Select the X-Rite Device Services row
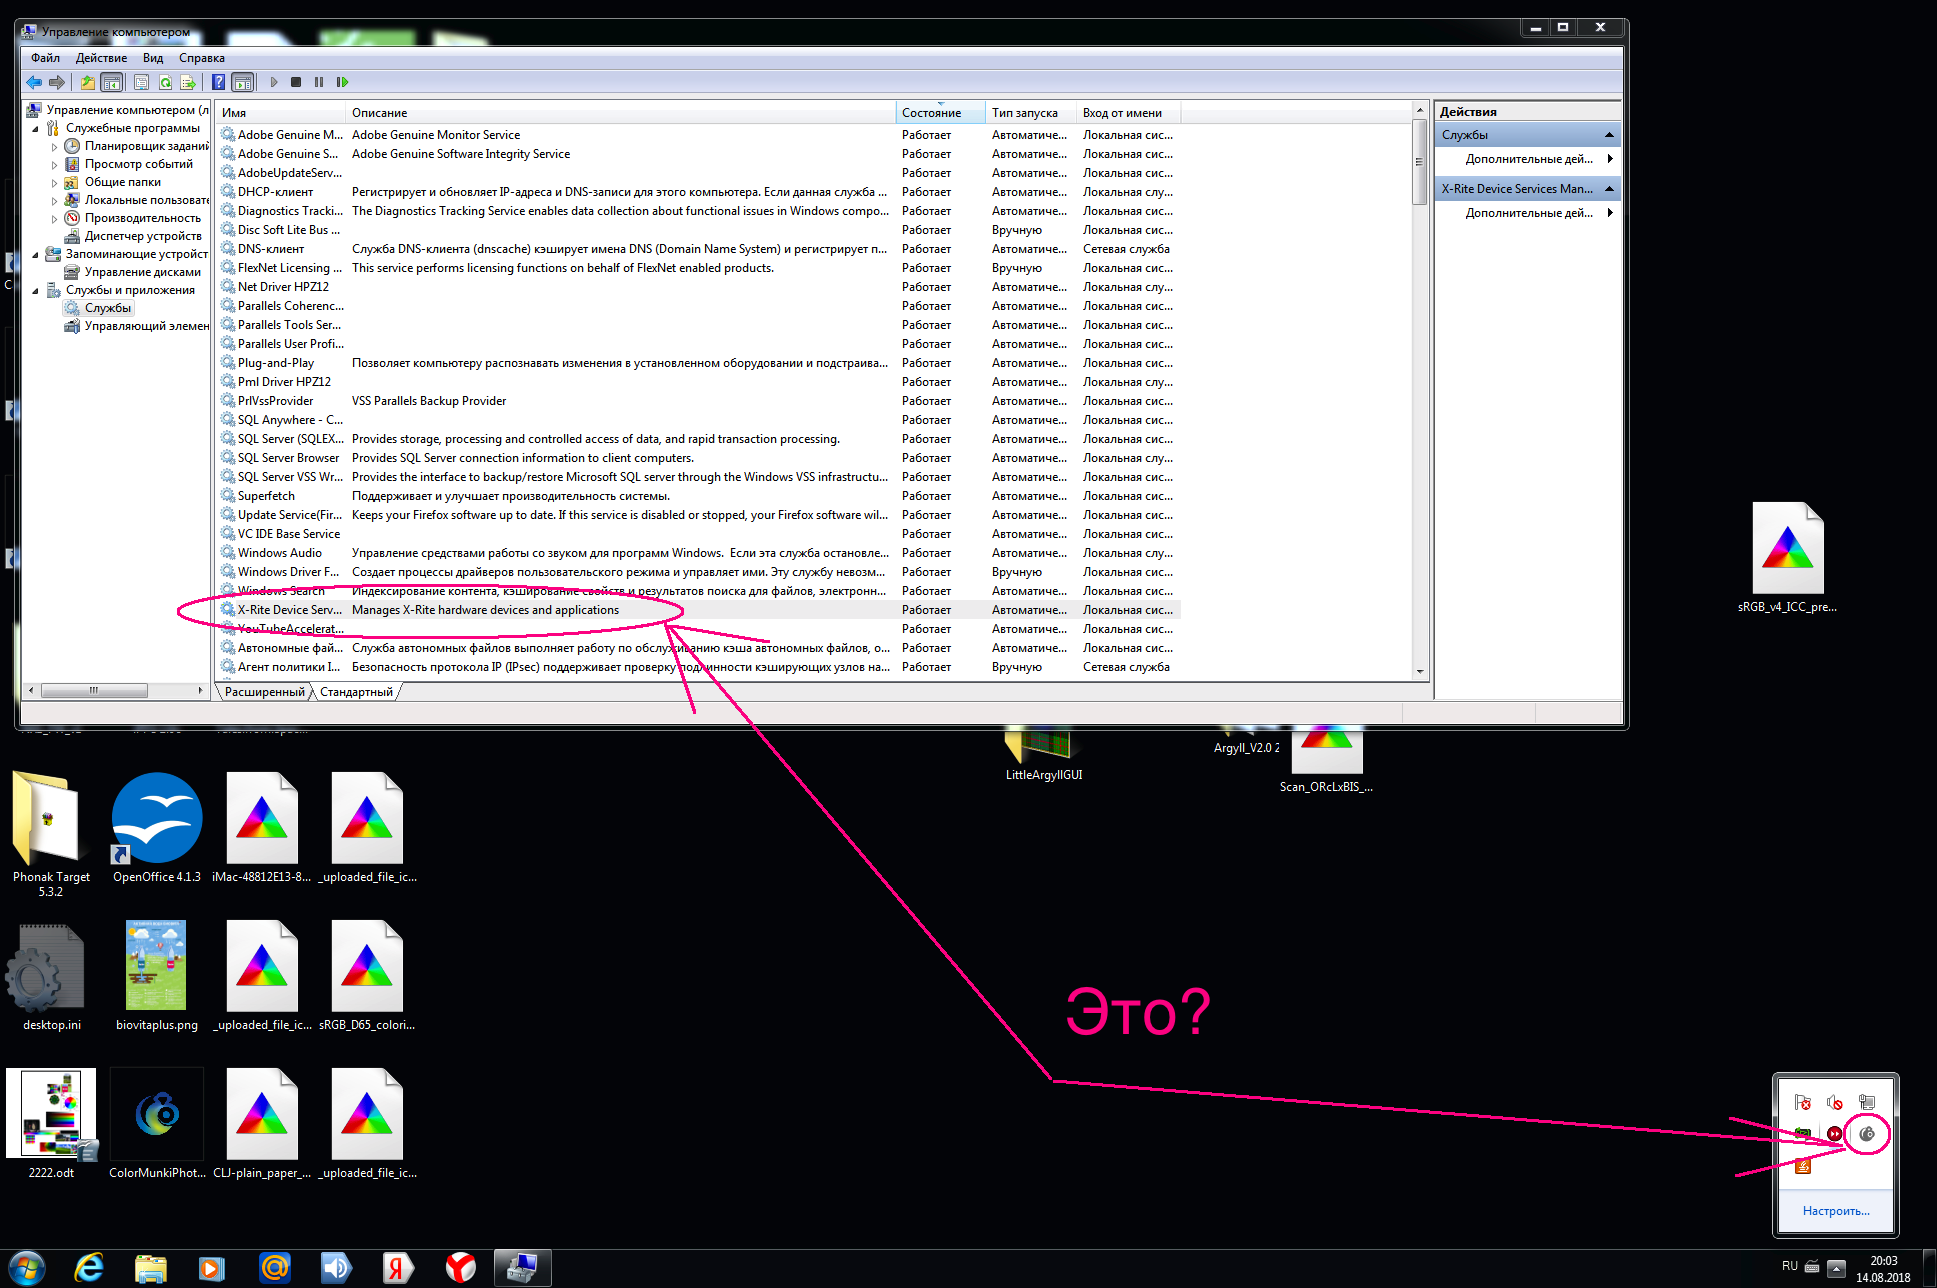Screen dimensions: 1937x1288 [x=699, y=610]
